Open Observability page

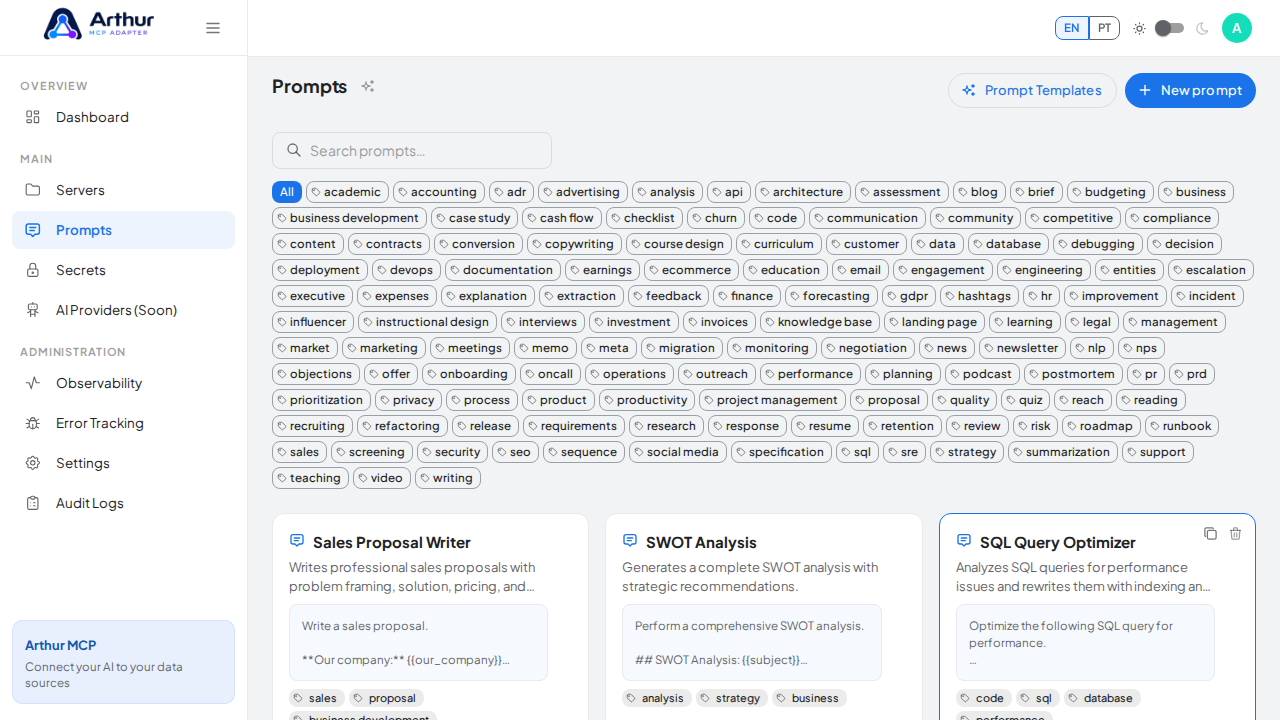click(124, 383)
